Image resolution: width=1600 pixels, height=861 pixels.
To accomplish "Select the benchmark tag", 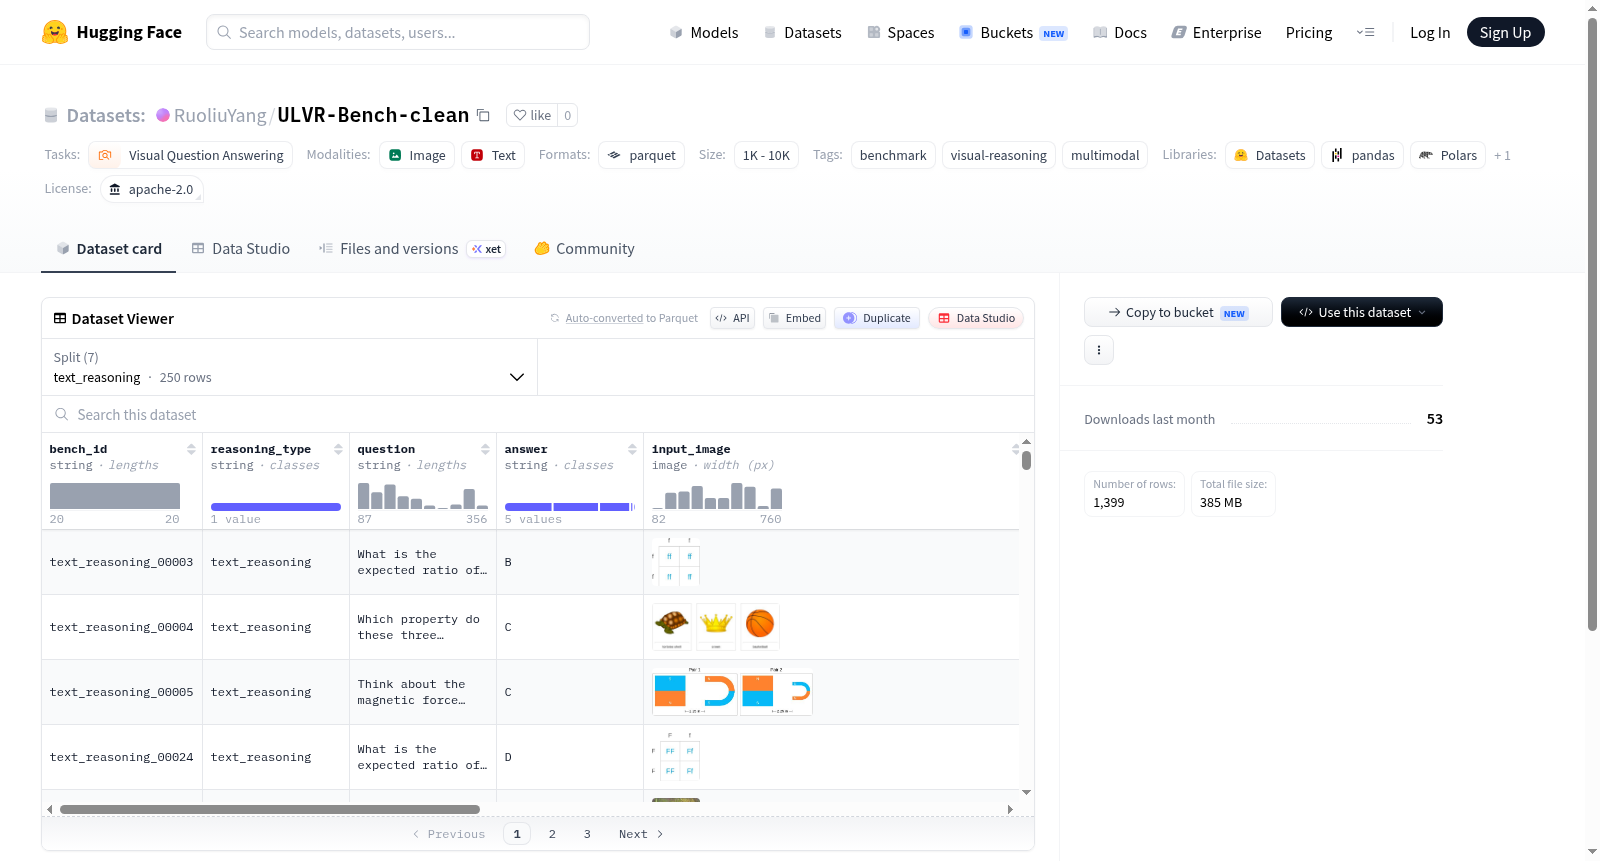I will tap(893, 155).
